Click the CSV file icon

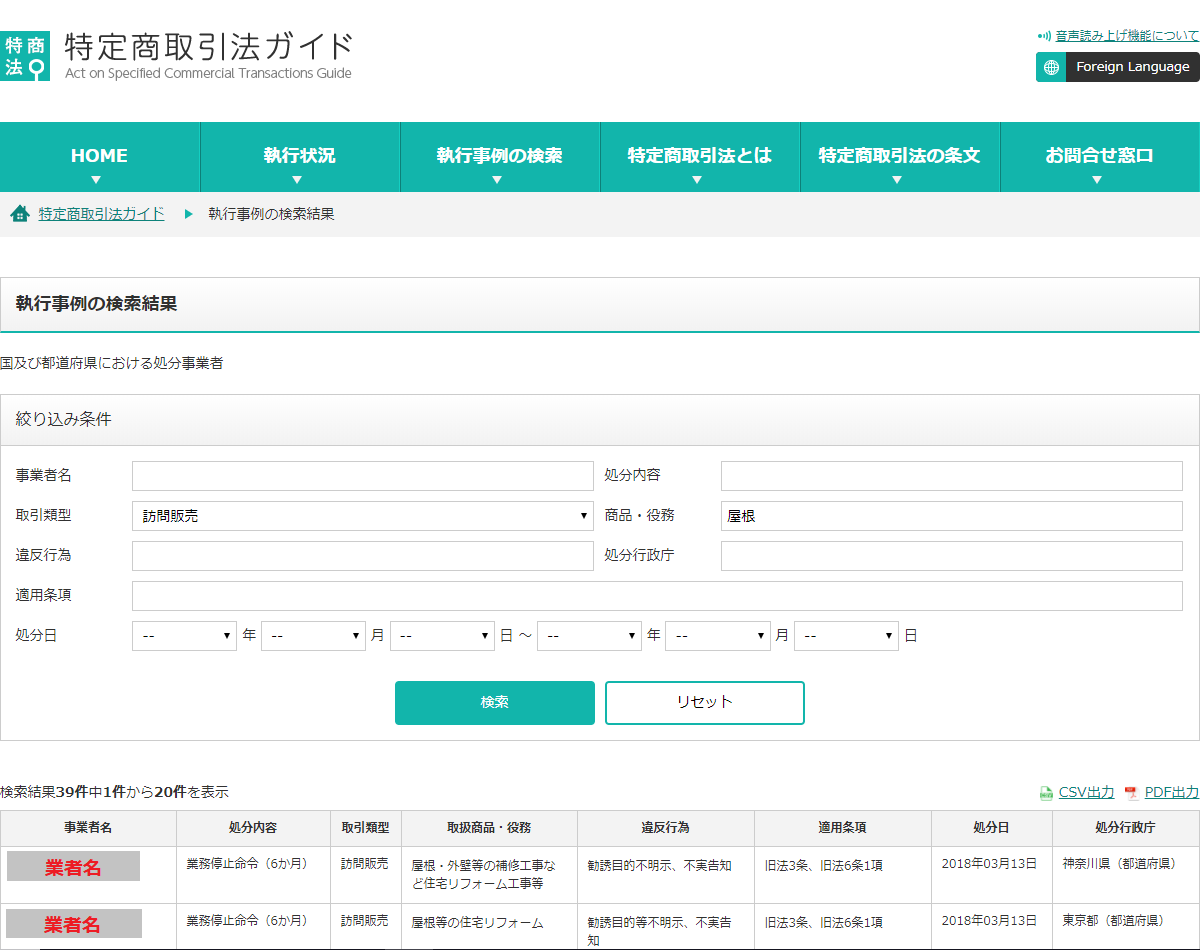pyautogui.click(x=1046, y=793)
